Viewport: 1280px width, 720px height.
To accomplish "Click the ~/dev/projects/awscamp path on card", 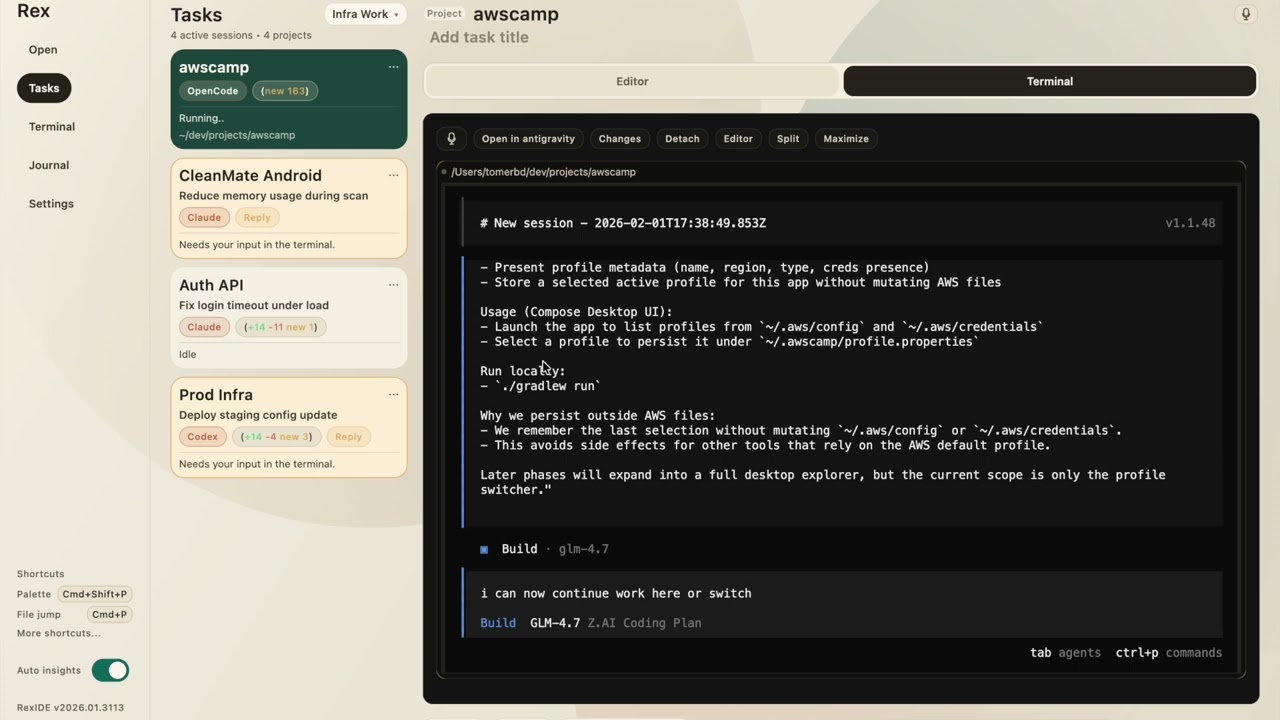I will [237, 135].
